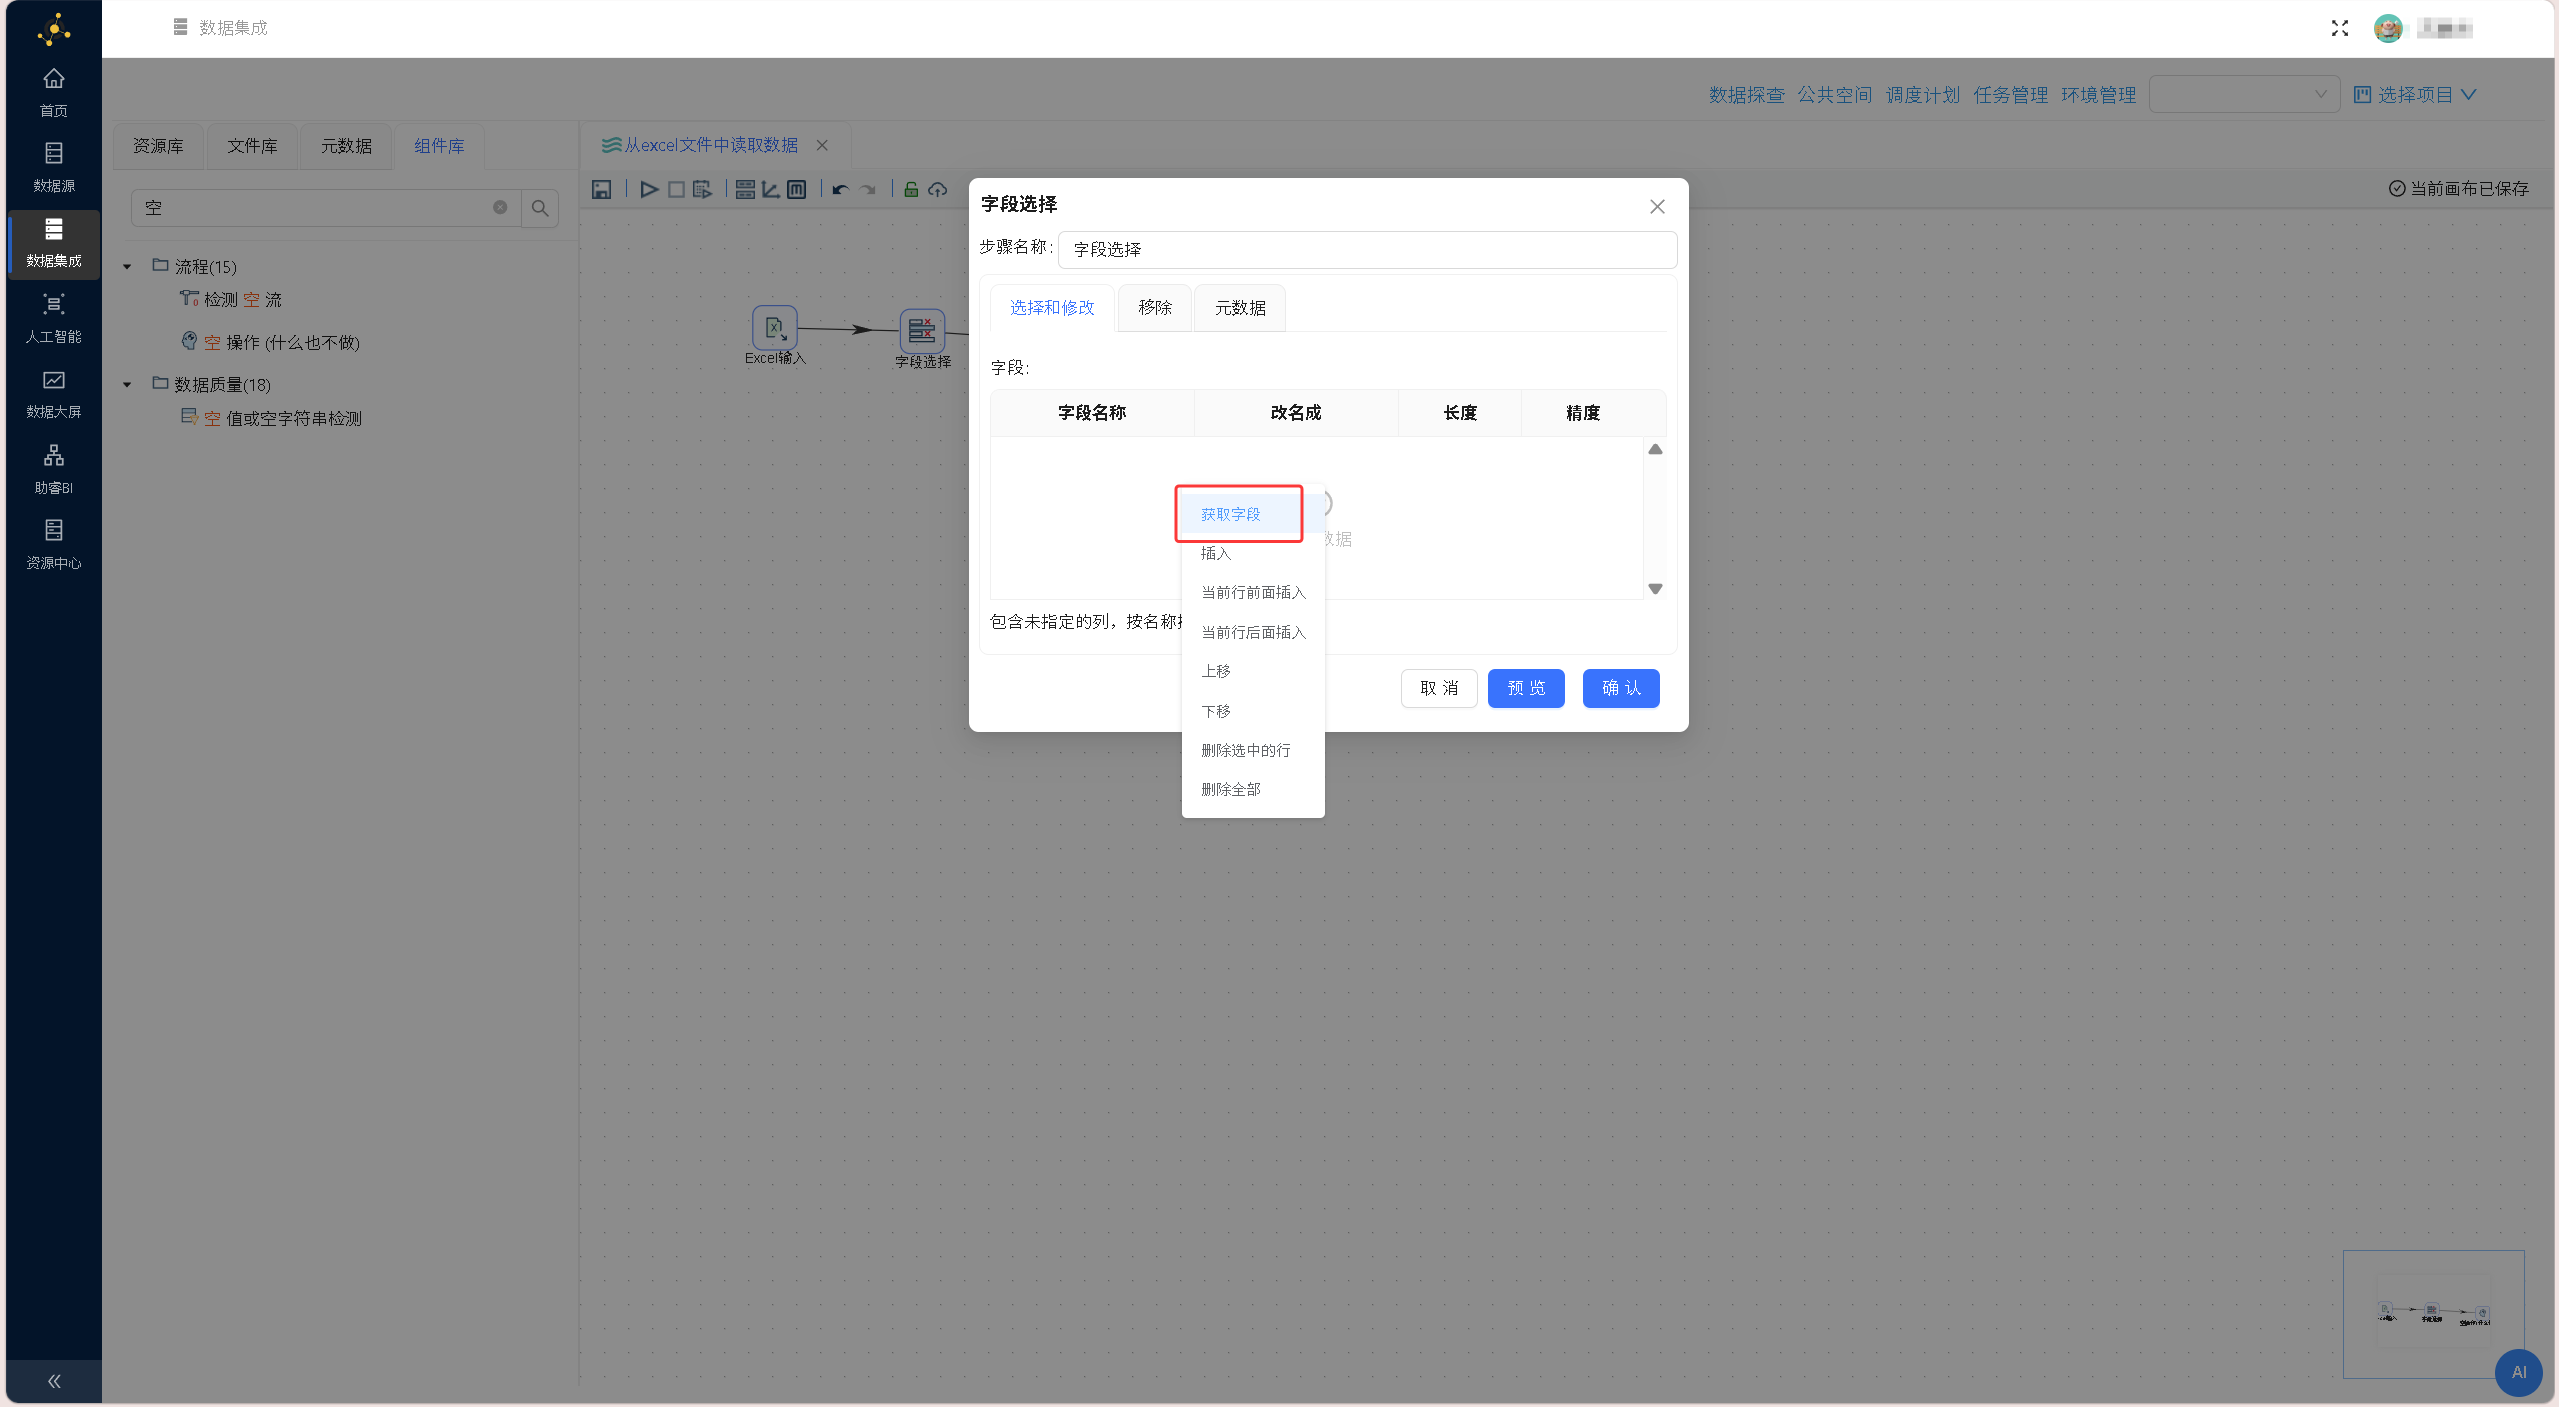Collapse the 流程(15) tree folder
Screen dimensions: 2559x1407
127,267
